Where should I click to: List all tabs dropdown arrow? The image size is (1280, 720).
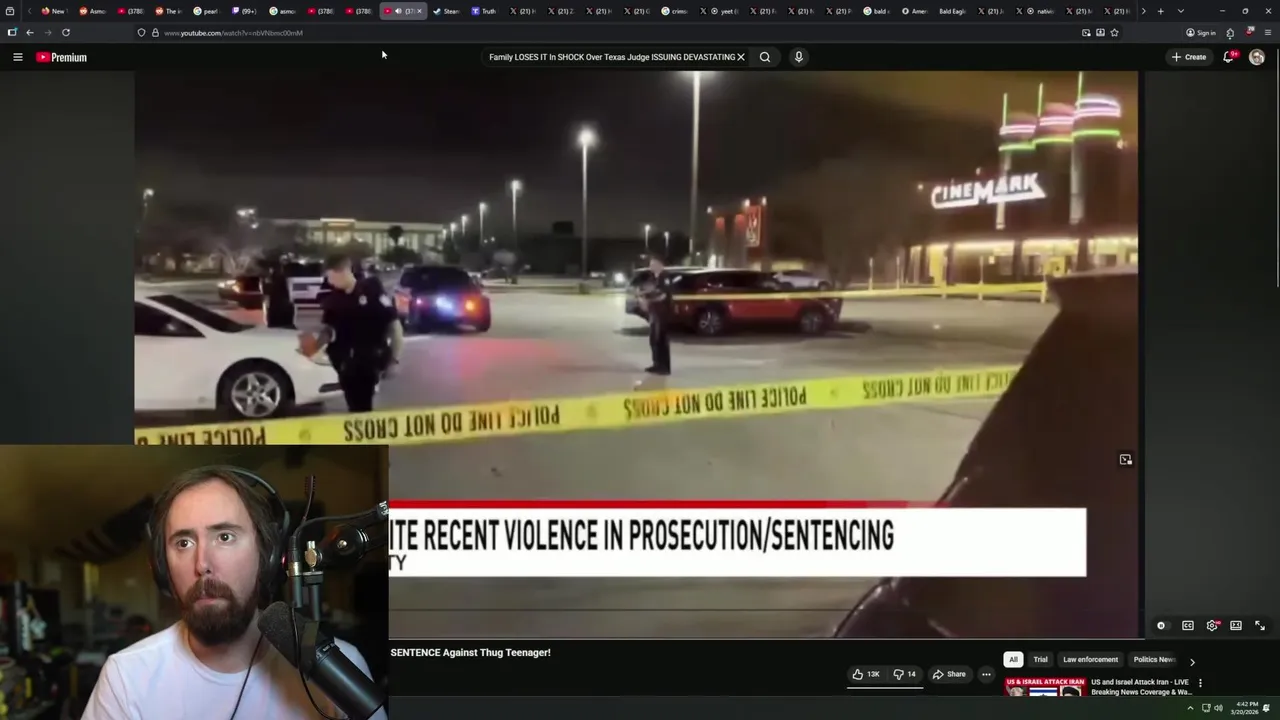click(x=1180, y=11)
